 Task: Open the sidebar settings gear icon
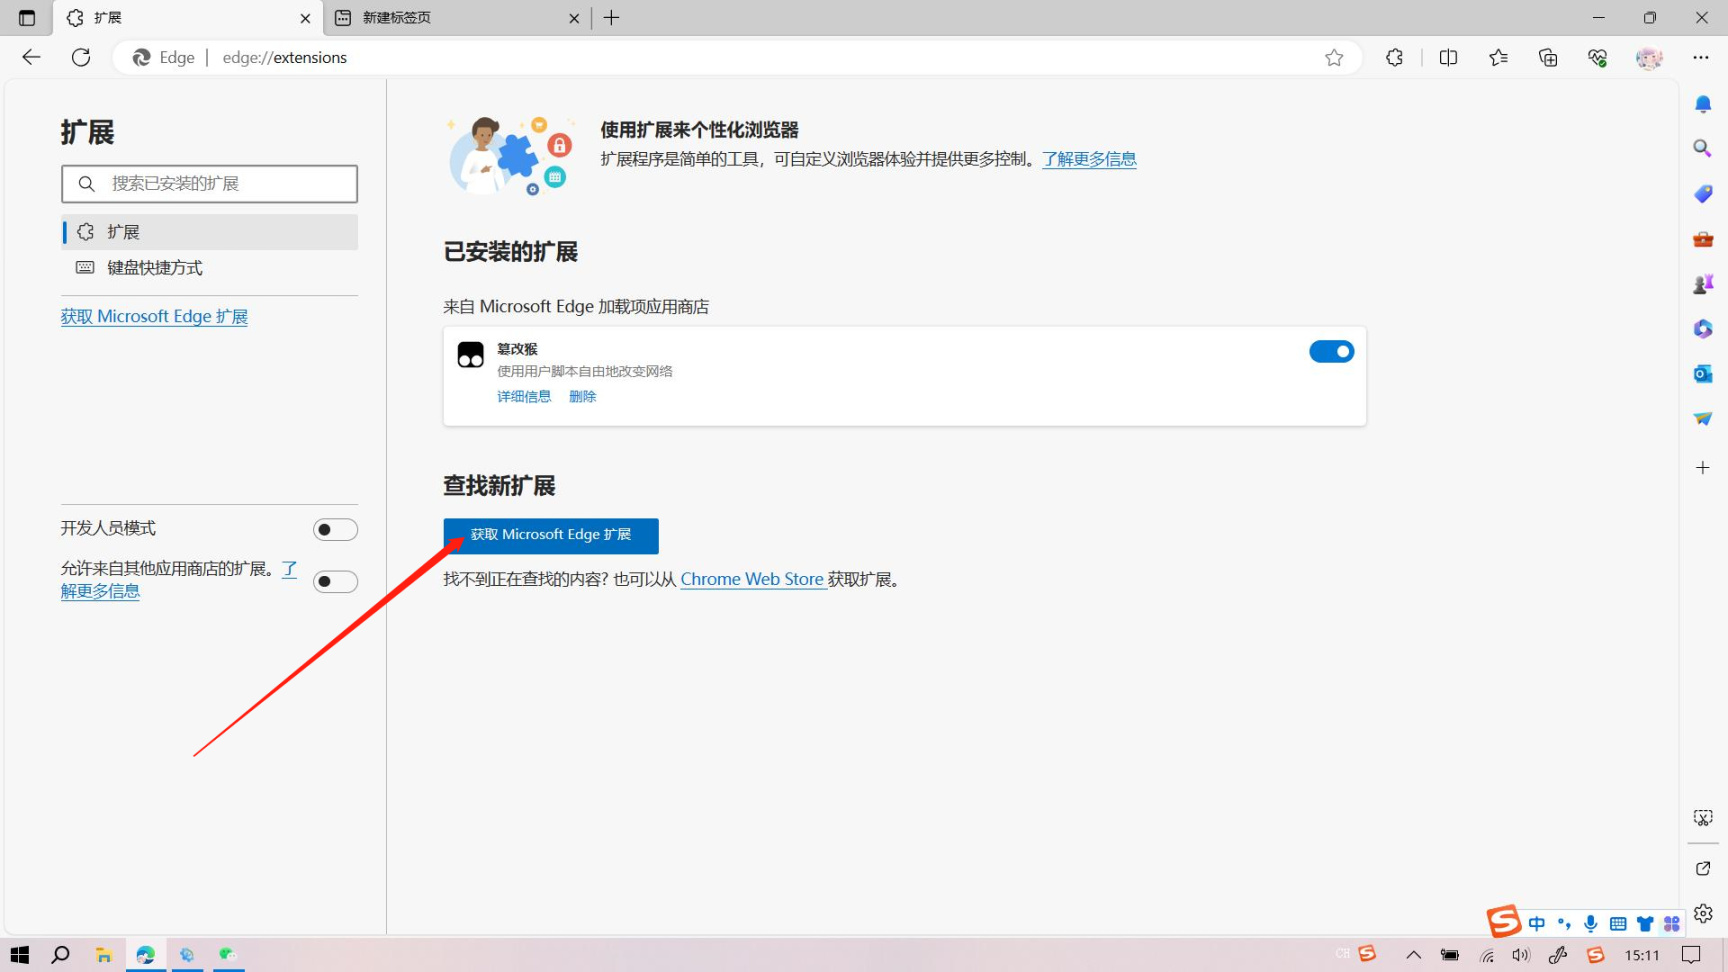pyautogui.click(x=1703, y=913)
